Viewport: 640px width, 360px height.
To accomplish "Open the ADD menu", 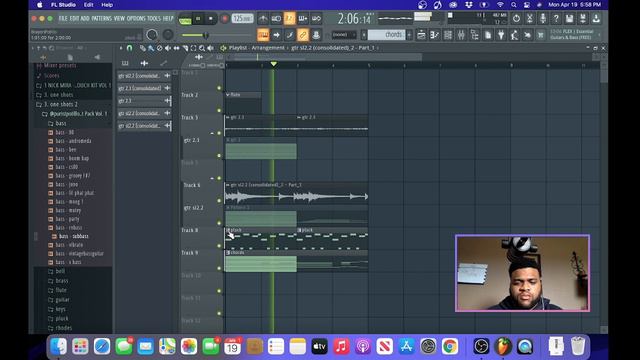I will coord(85,18).
